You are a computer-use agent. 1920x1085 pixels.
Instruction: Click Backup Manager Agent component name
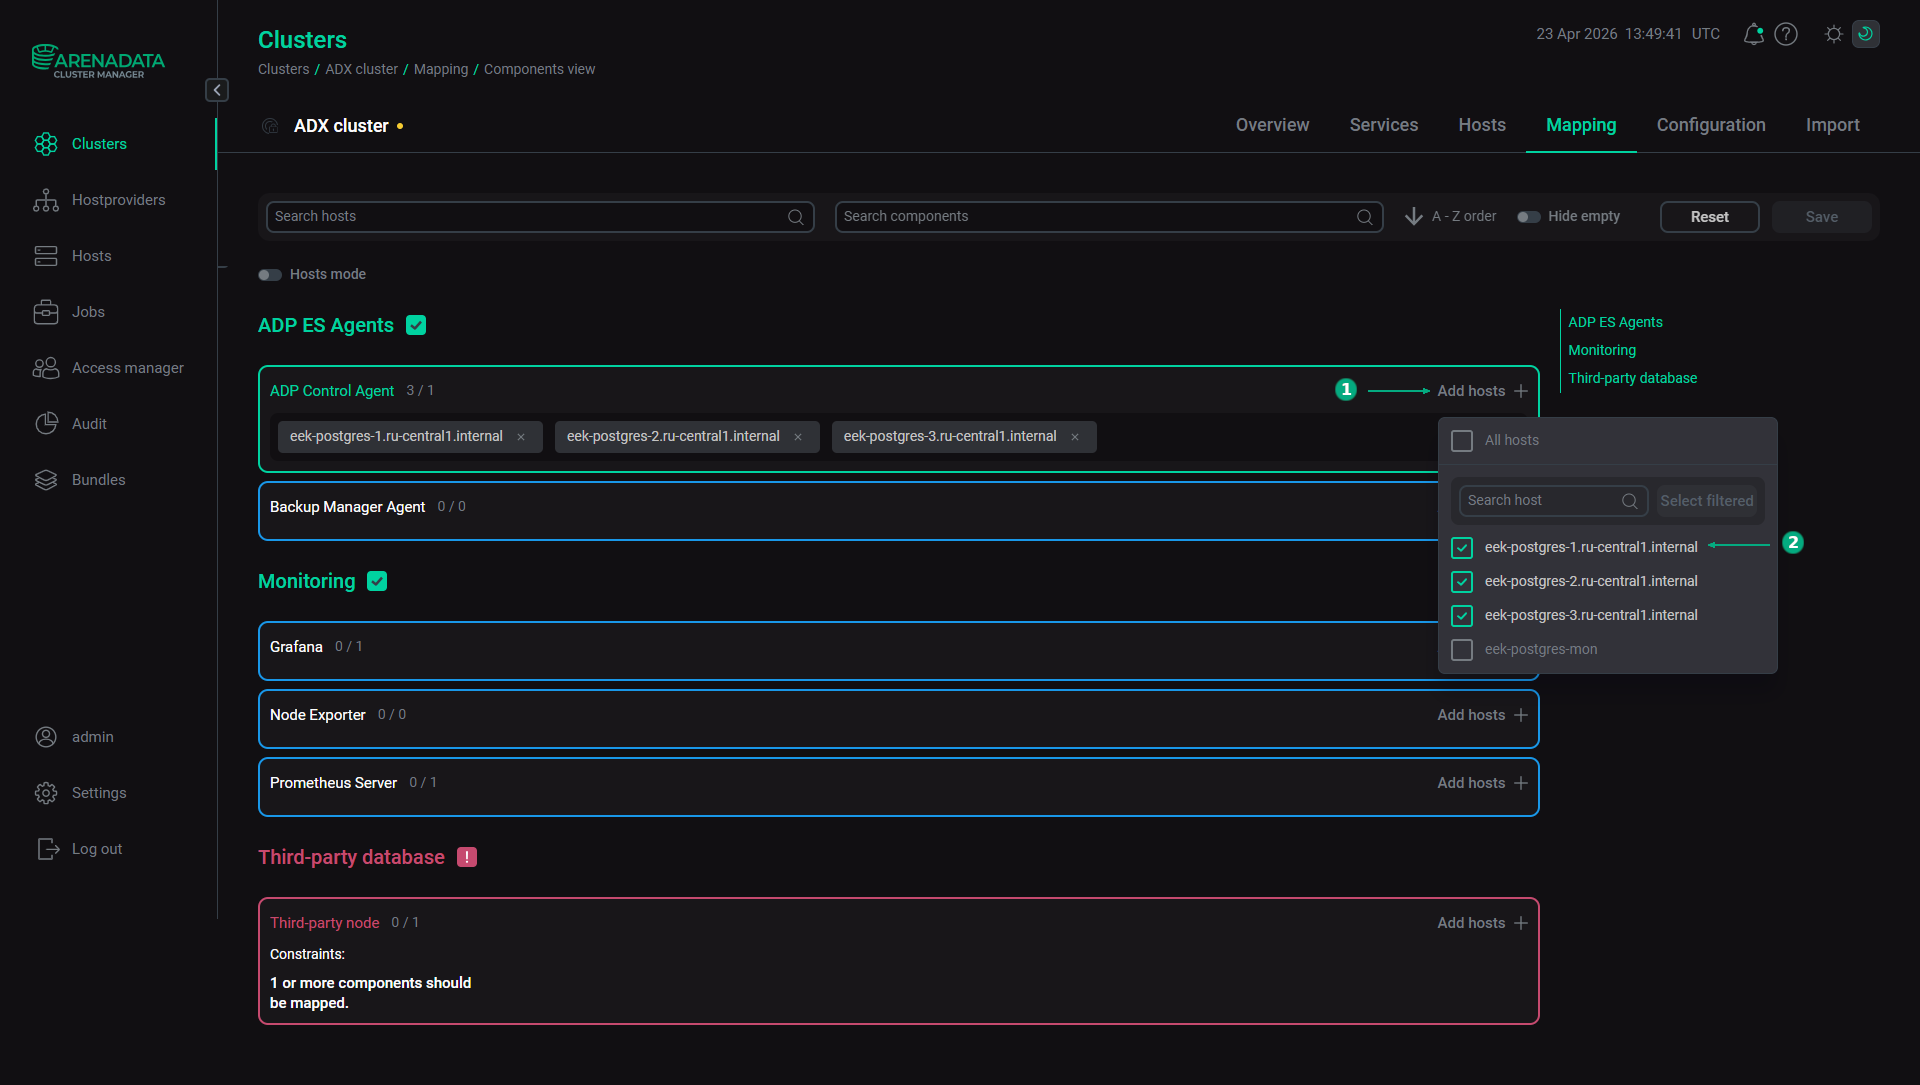(x=347, y=507)
